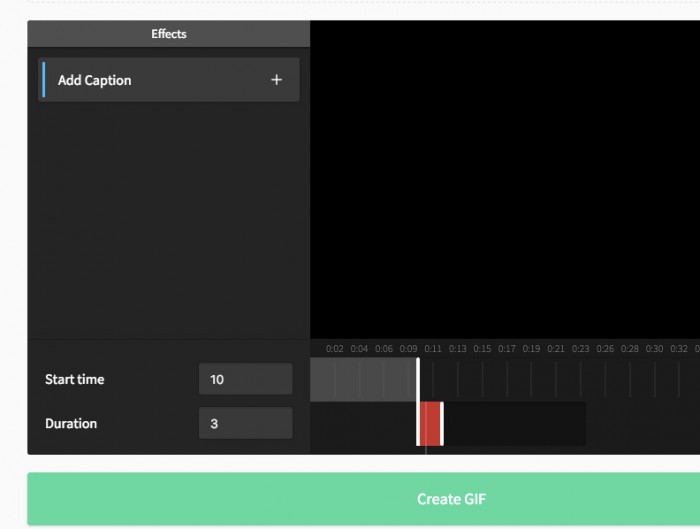The width and height of the screenshot is (700, 529).
Task: Click the Duration input field
Action: (x=246, y=423)
